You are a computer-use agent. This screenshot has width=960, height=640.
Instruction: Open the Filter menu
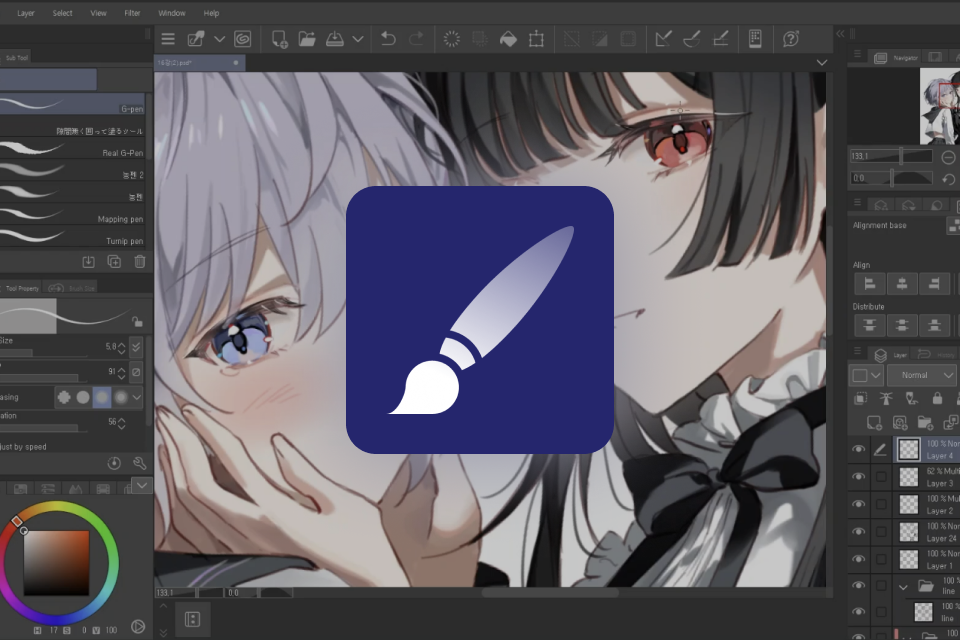pyautogui.click(x=132, y=13)
